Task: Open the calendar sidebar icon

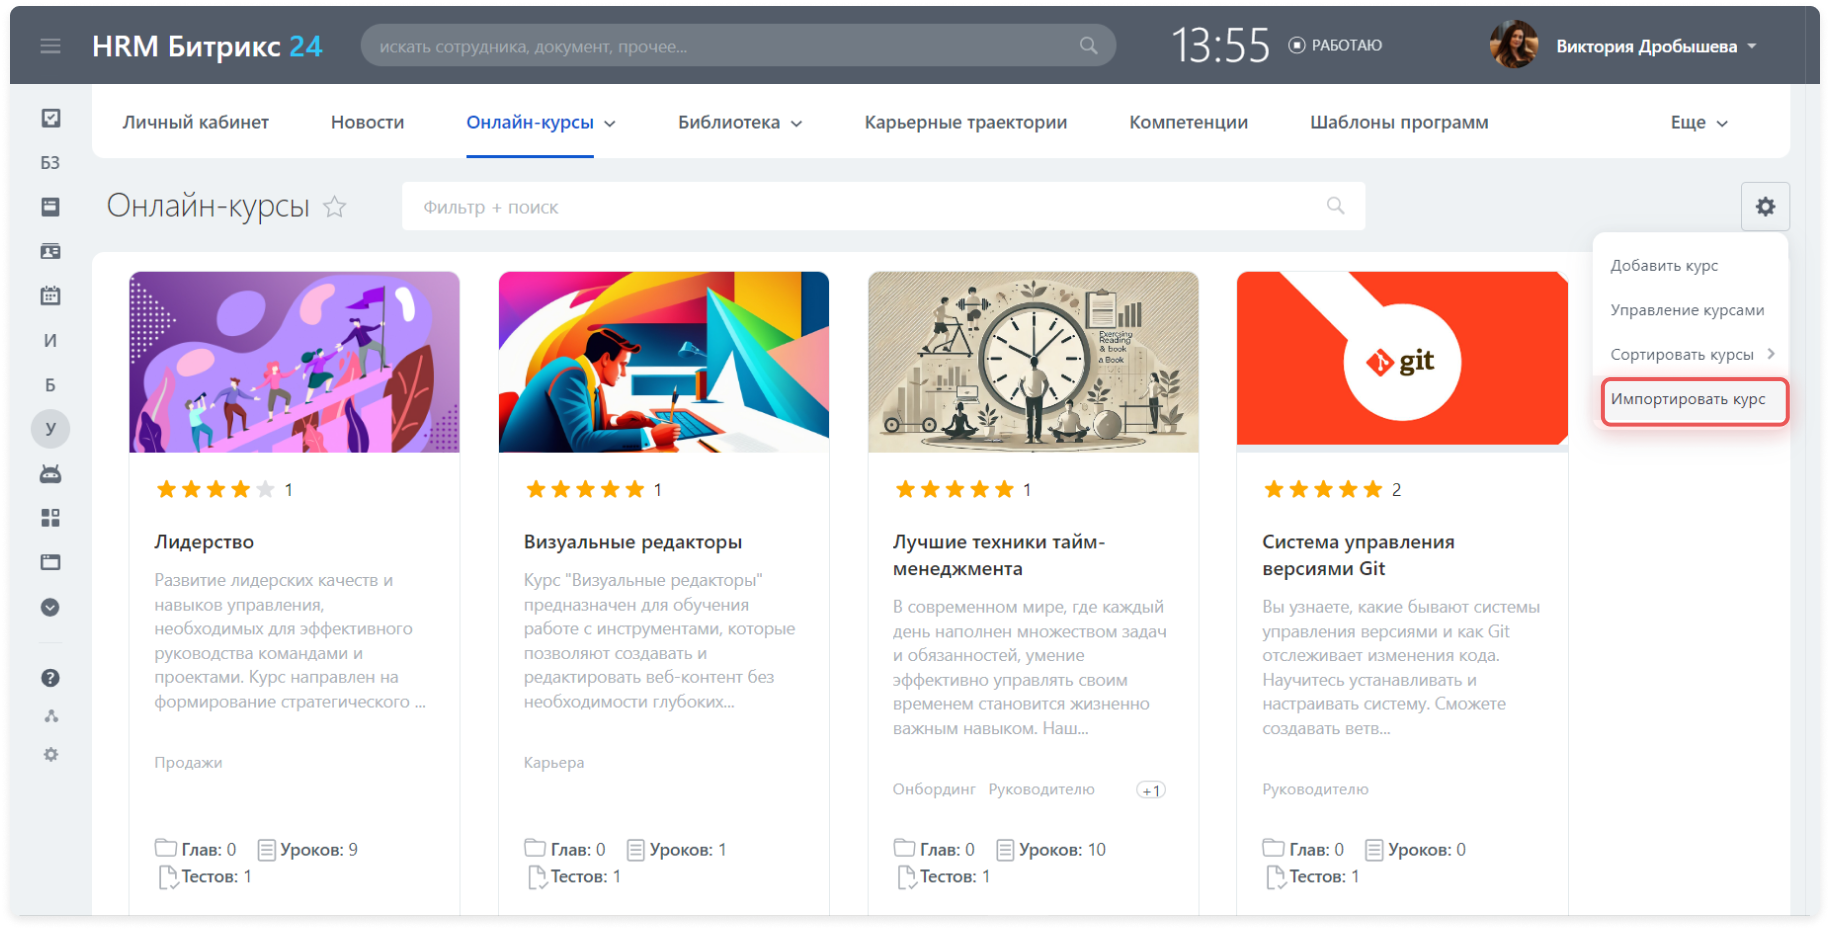Action: click(50, 295)
